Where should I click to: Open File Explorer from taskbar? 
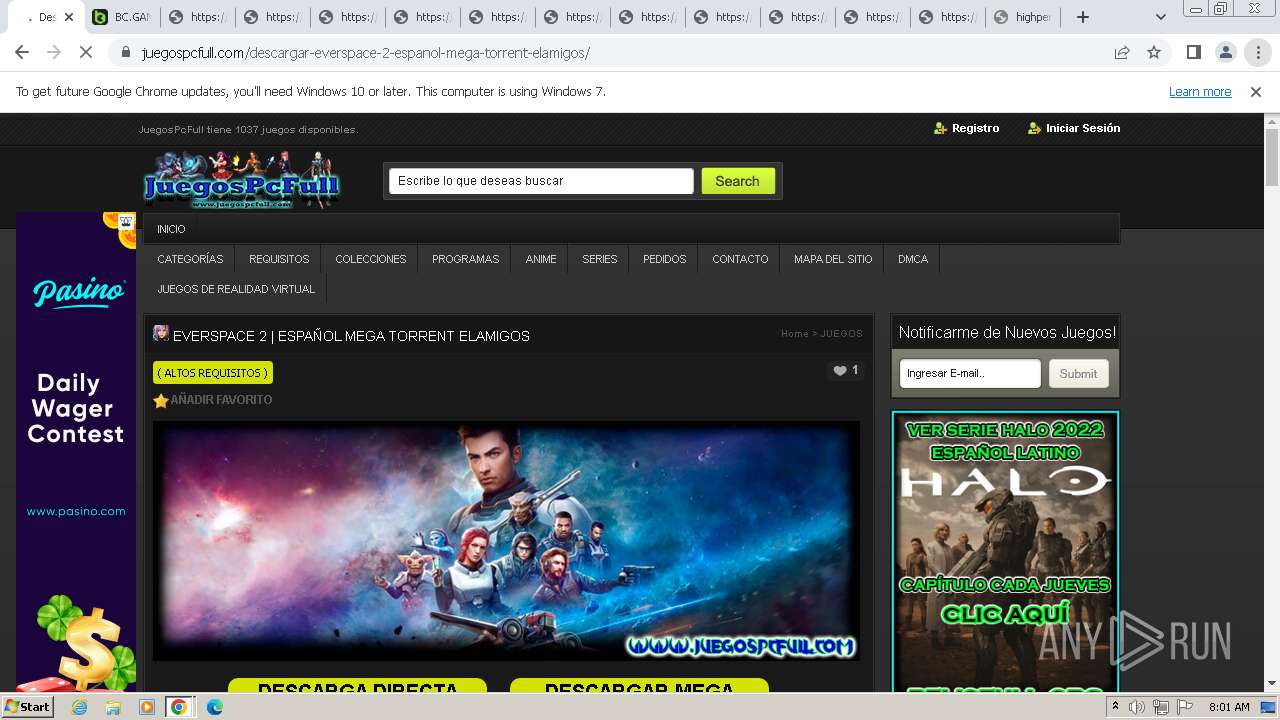coord(113,707)
